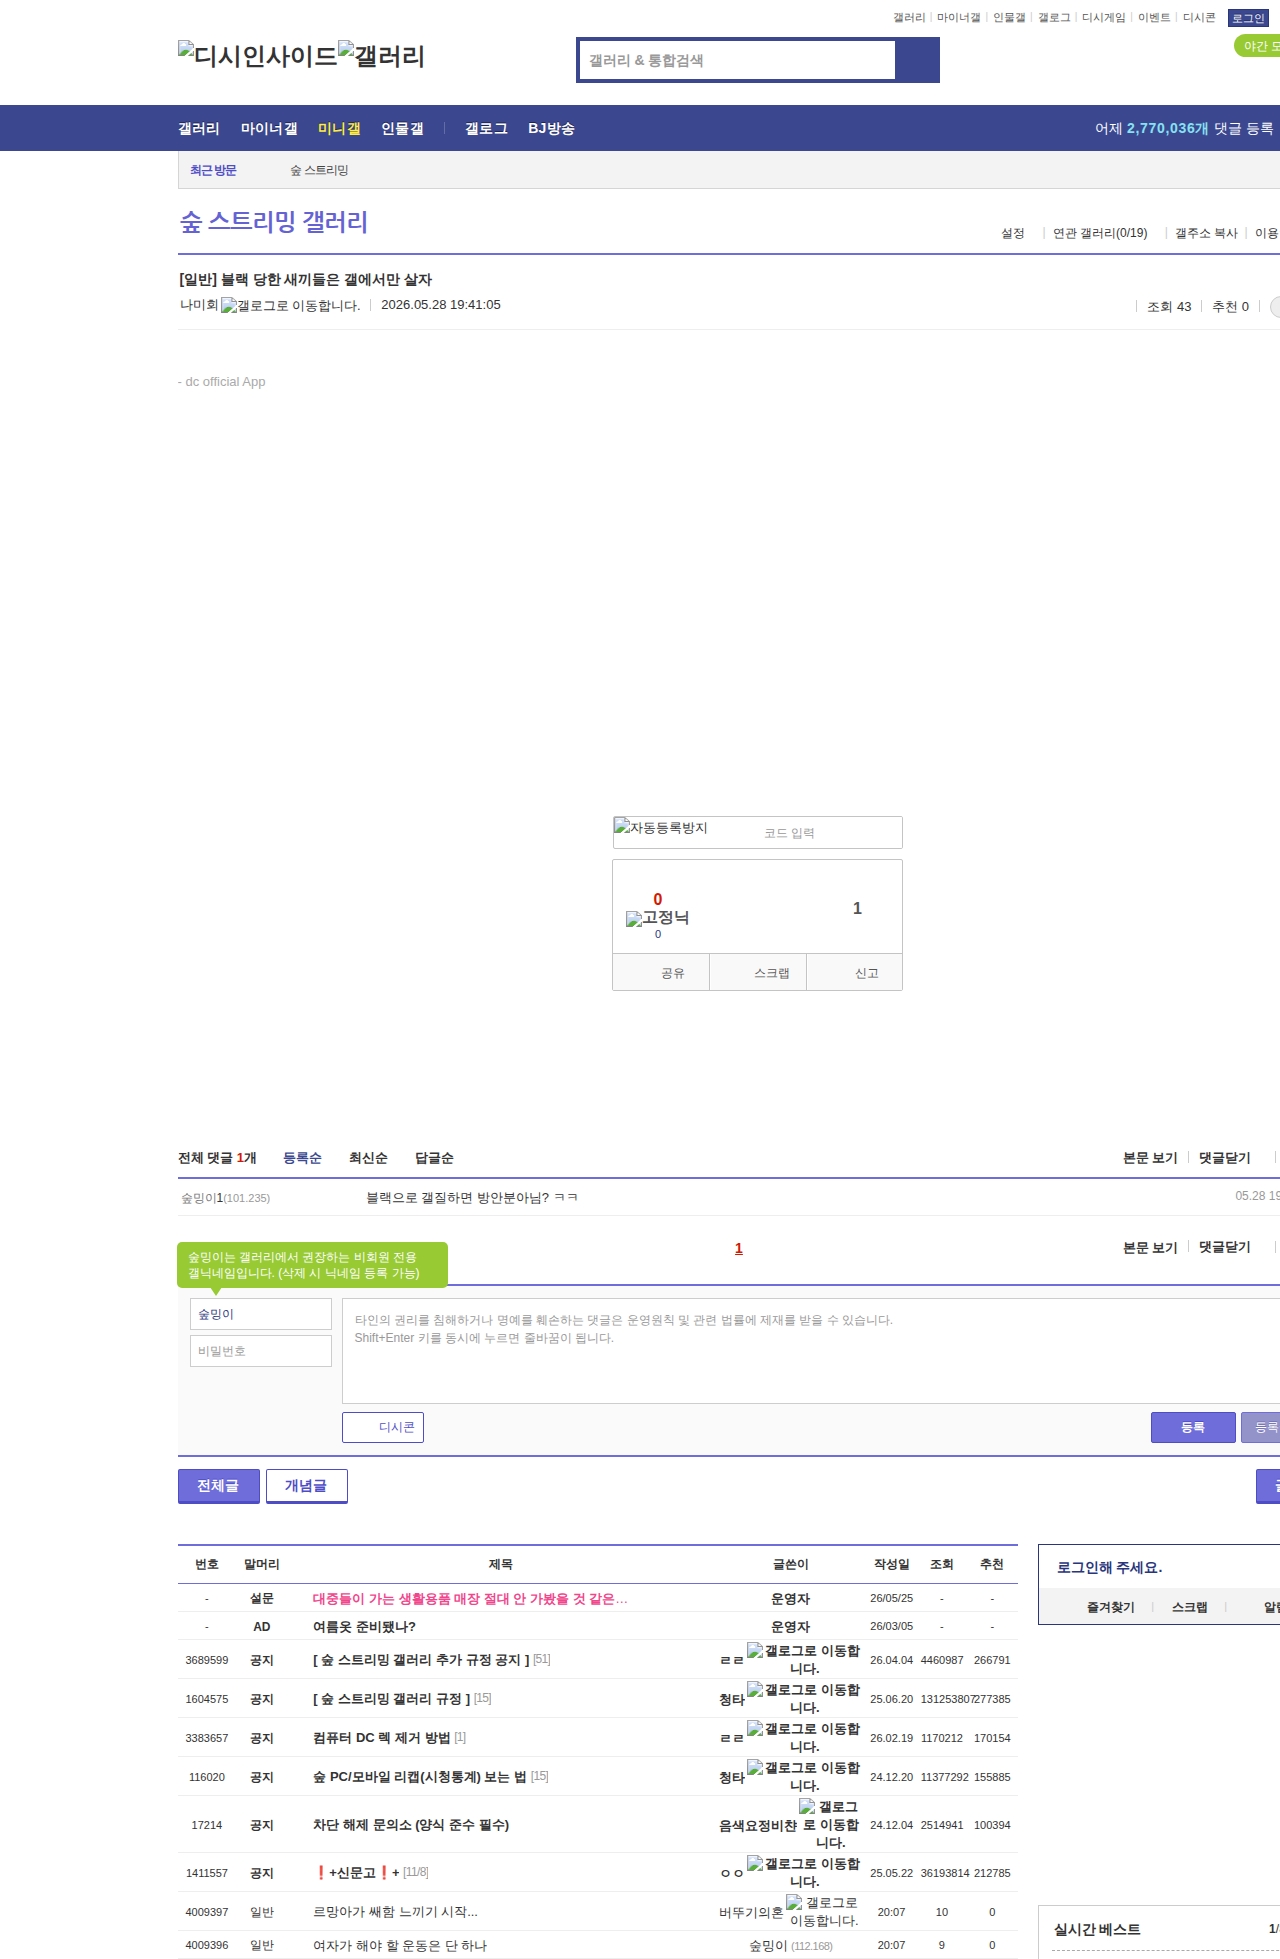Click the 공유 button
Image resolution: width=1280 pixels, height=1959 pixels.
tap(661, 972)
